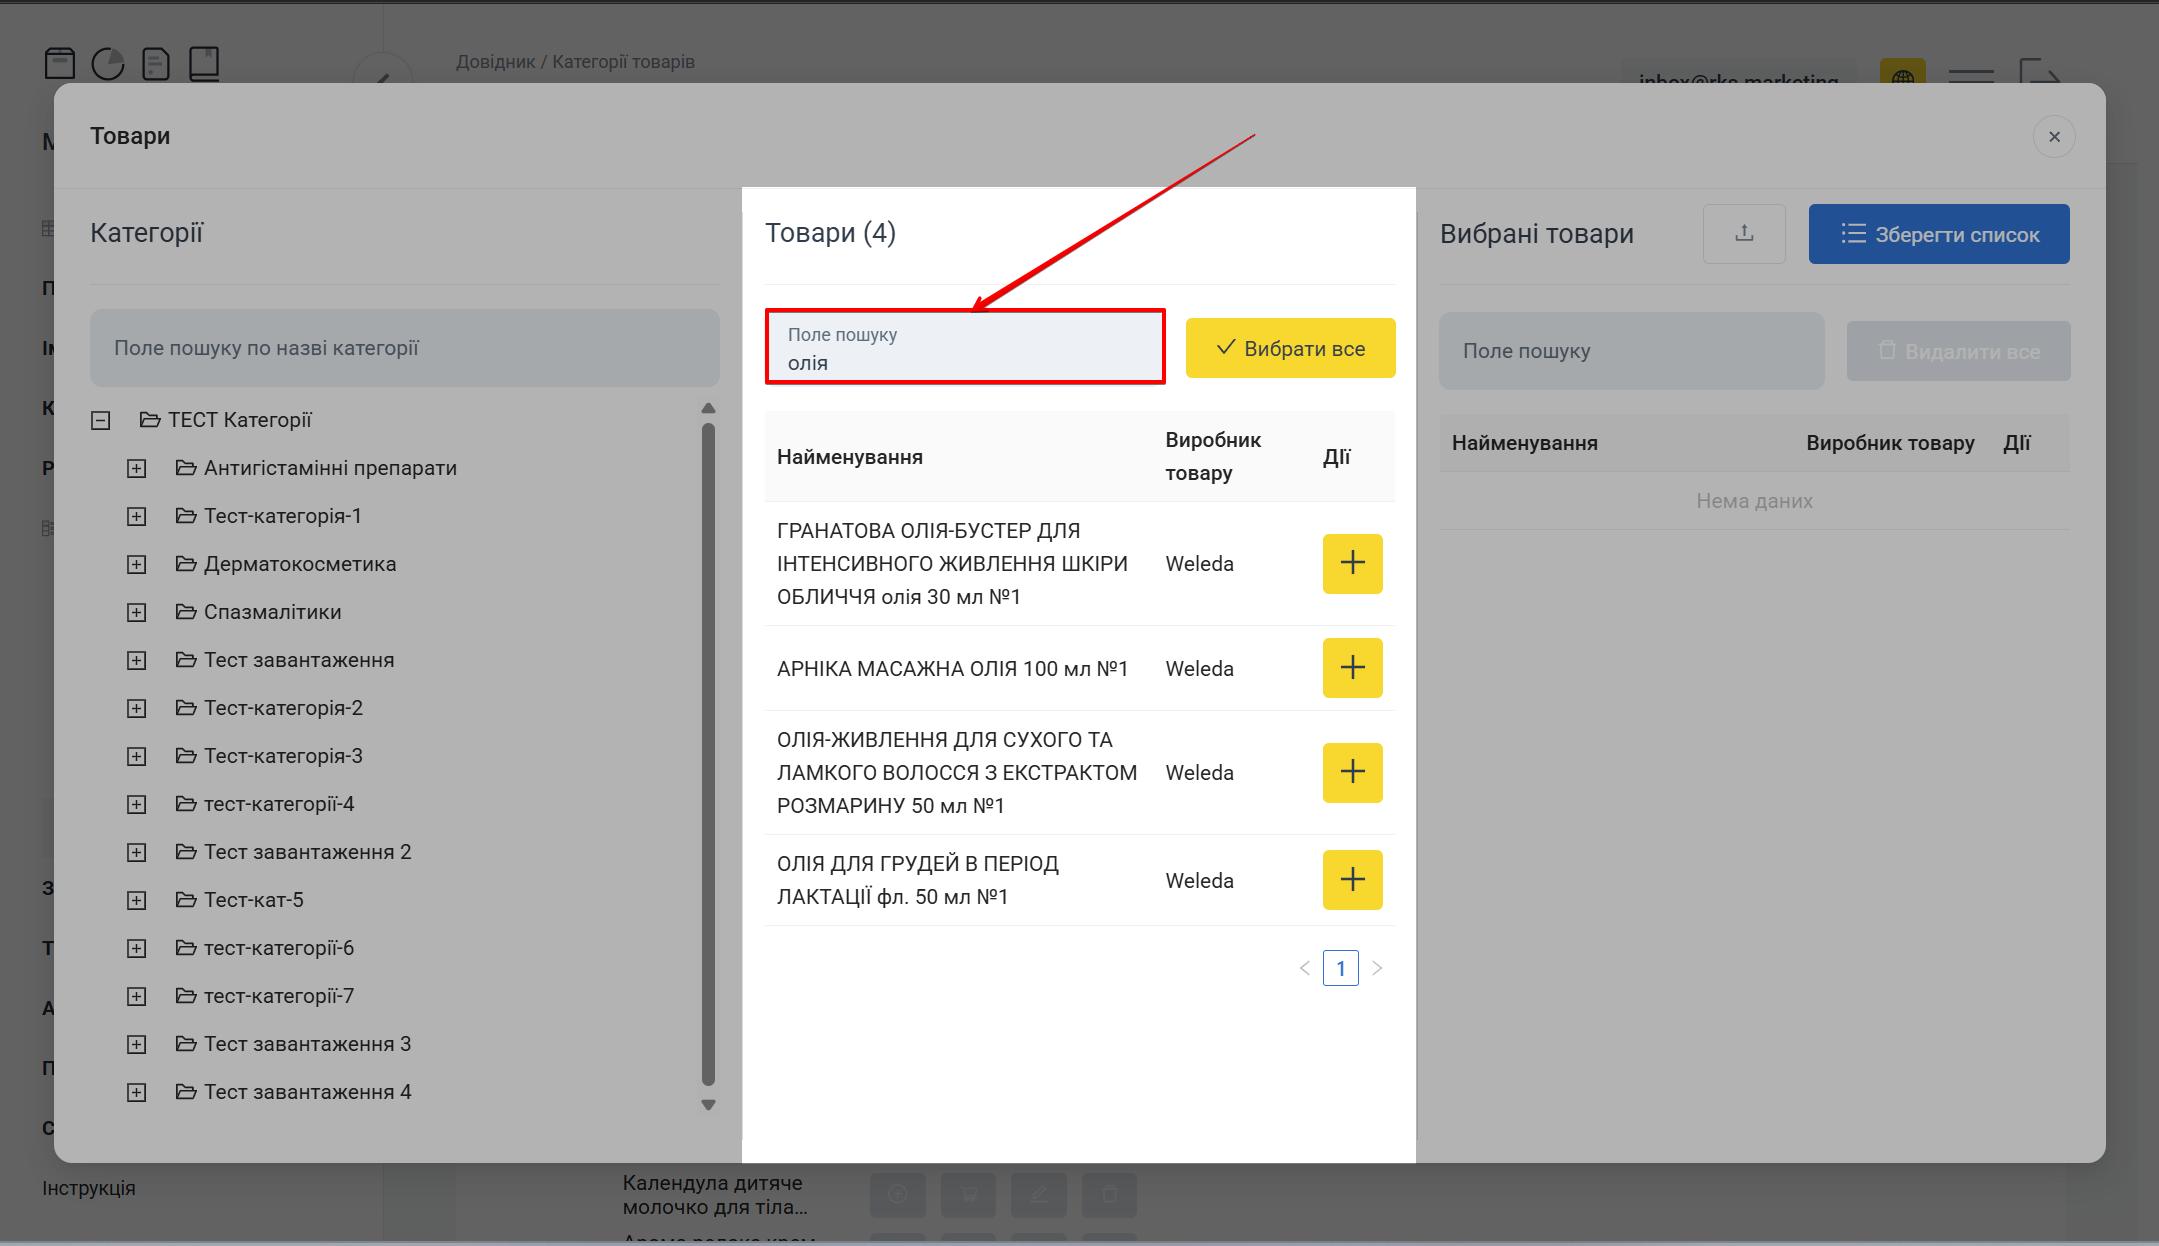Add ГРАНАТОВА ОЛІЯ-БУСТЕР product with plus button
The width and height of the screenshot is (2159, 1246).
(1352, 563)
